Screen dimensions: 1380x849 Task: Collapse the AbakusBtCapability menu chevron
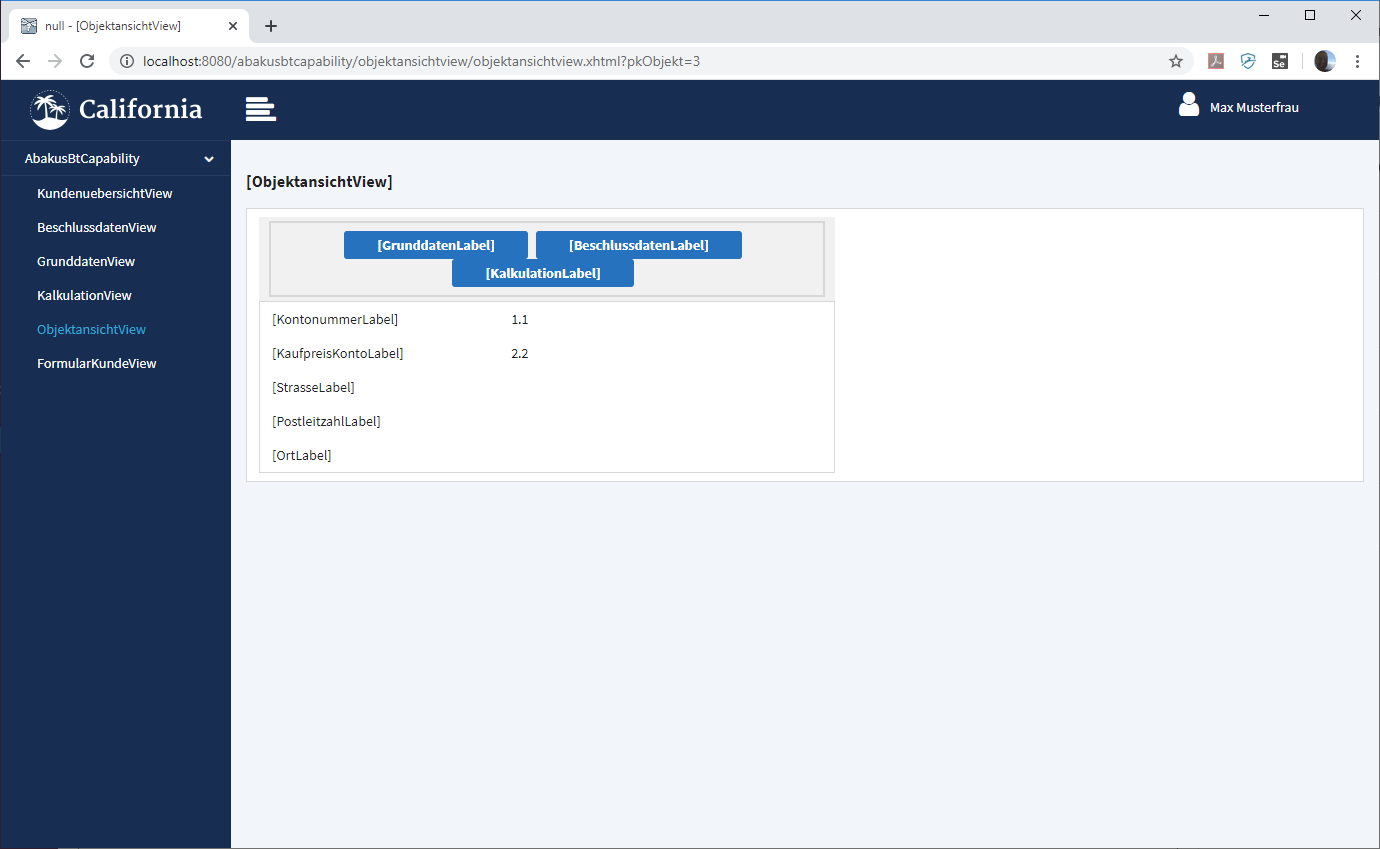[x=209, y=159]
